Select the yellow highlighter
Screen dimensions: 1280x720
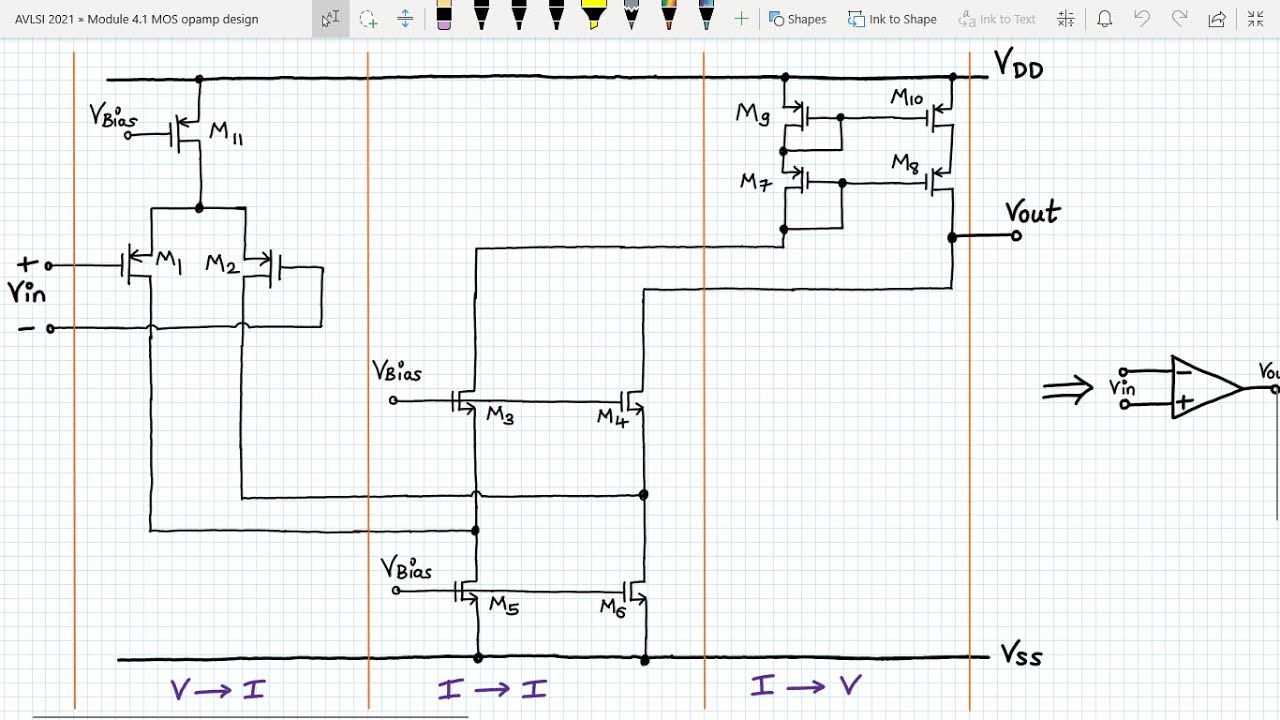(x=594, y=17)
